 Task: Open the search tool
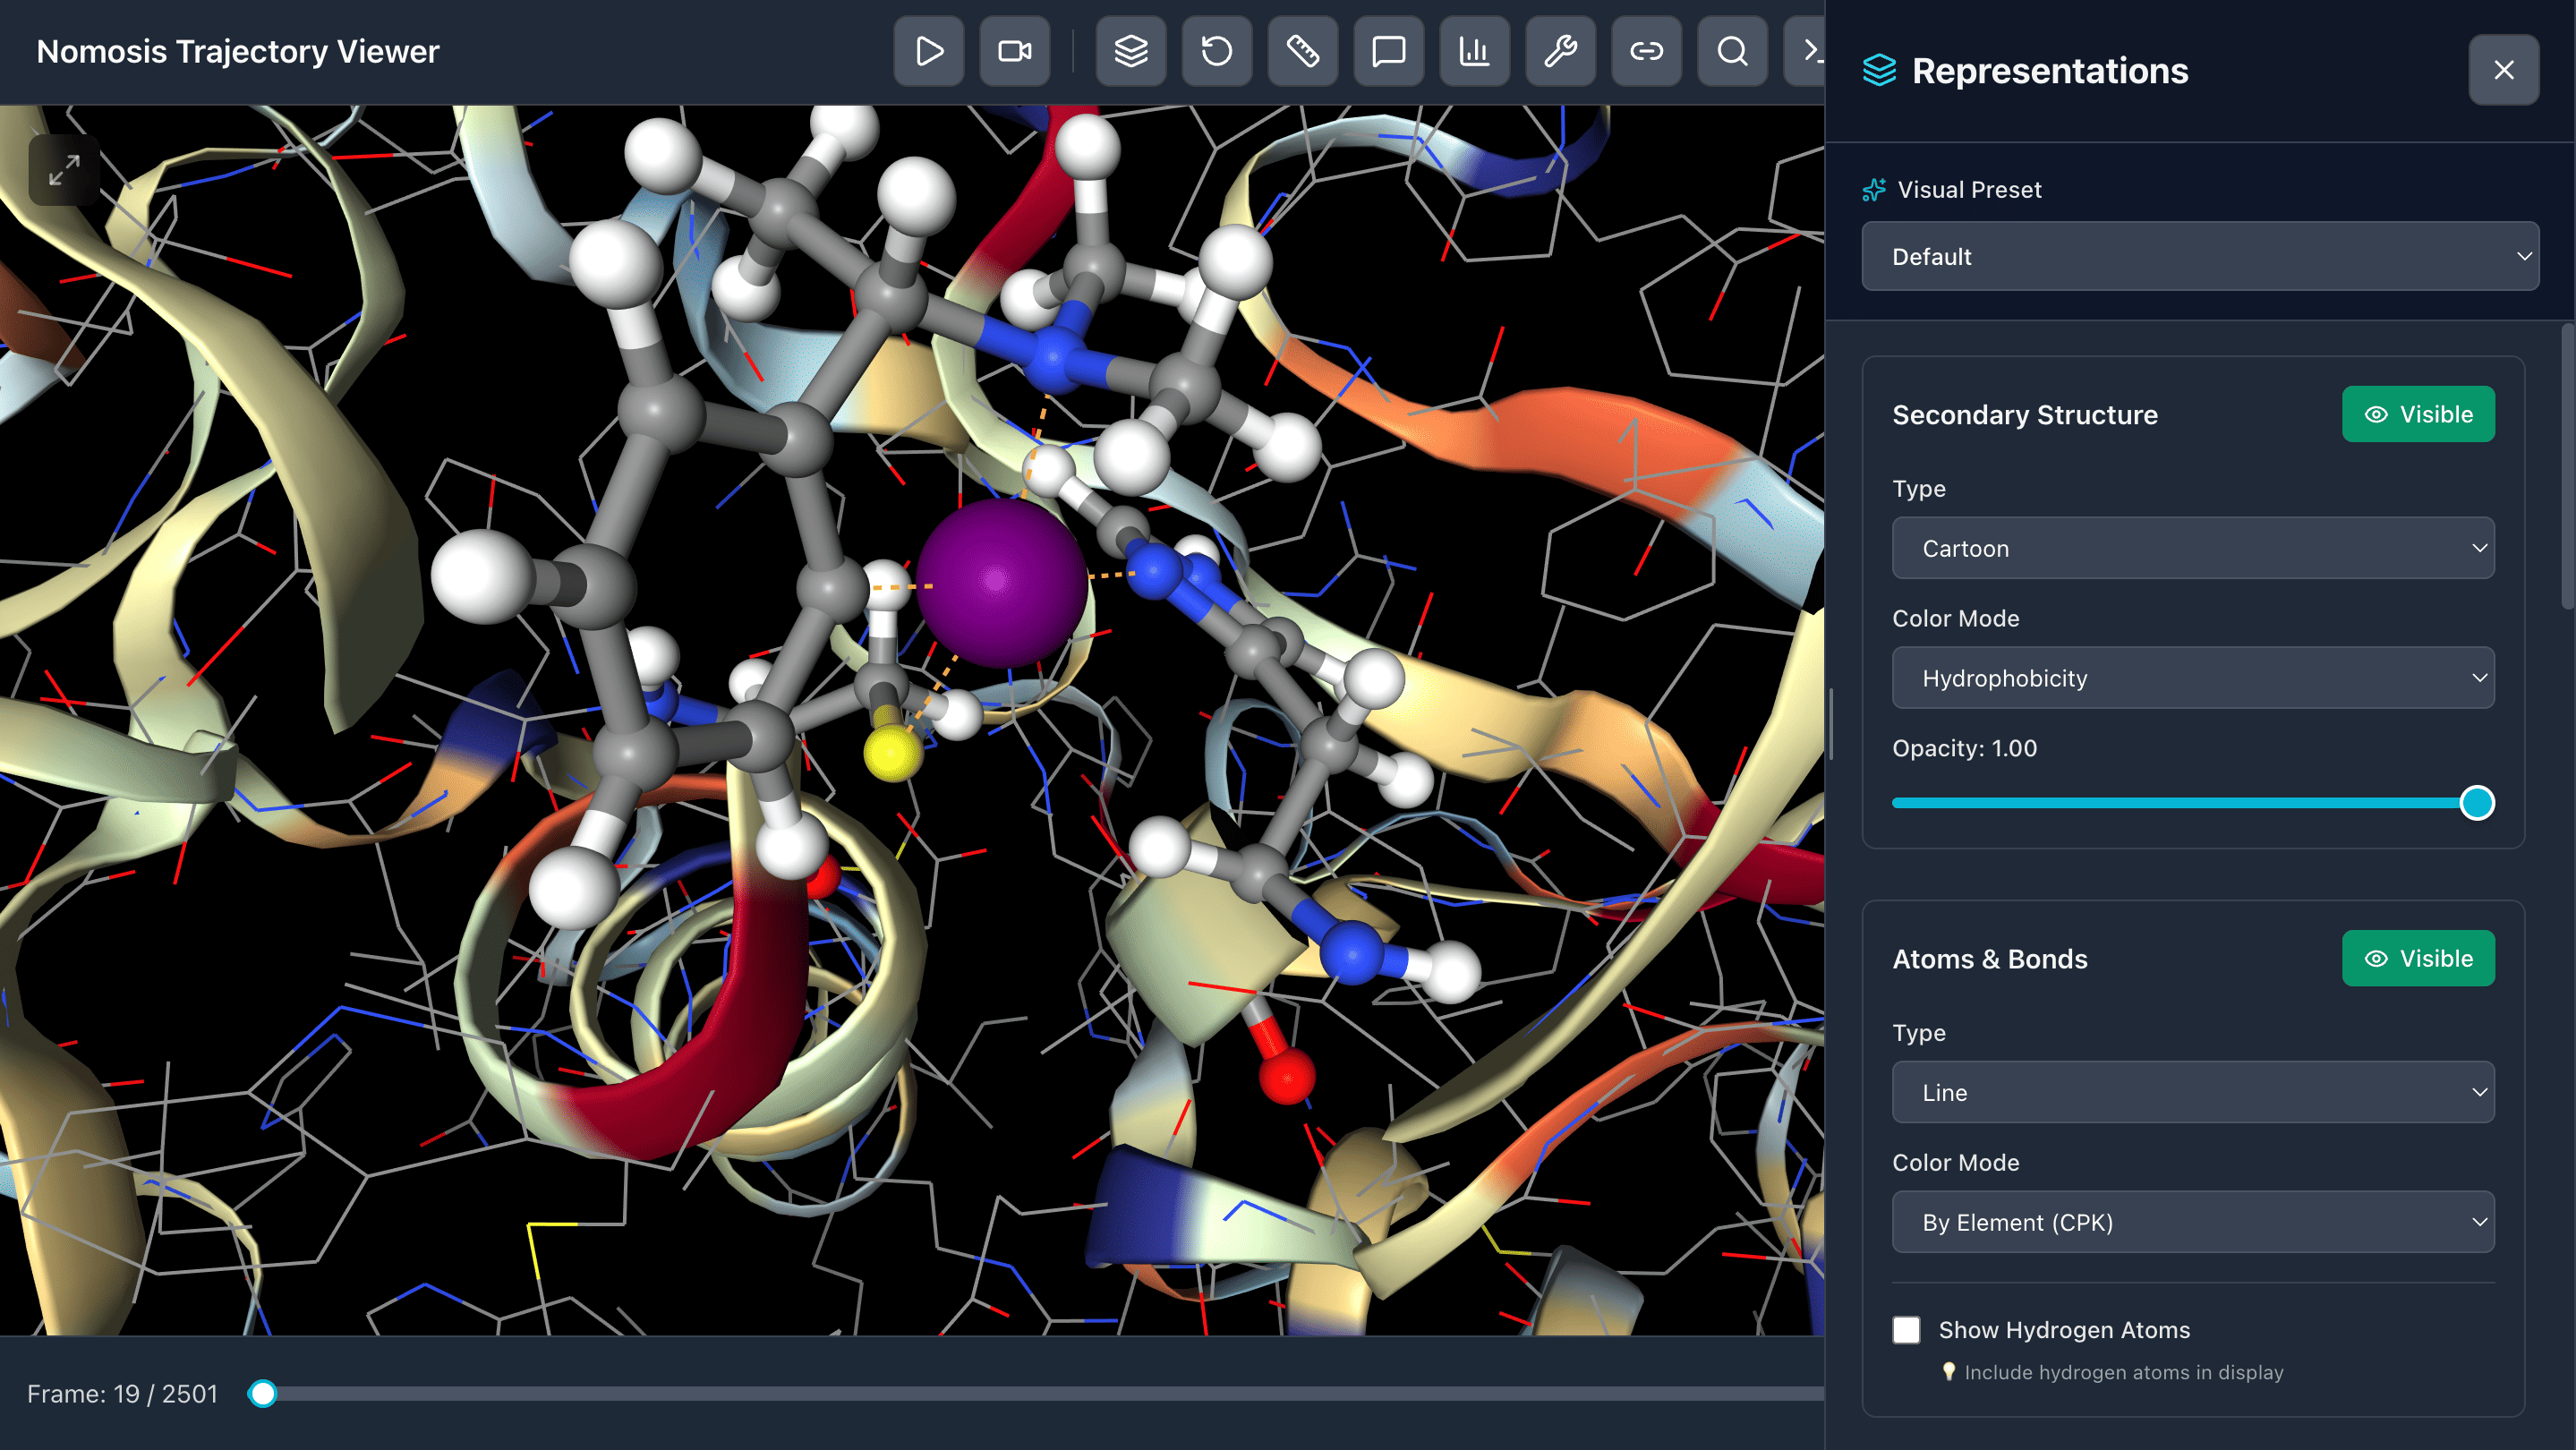1731,51
